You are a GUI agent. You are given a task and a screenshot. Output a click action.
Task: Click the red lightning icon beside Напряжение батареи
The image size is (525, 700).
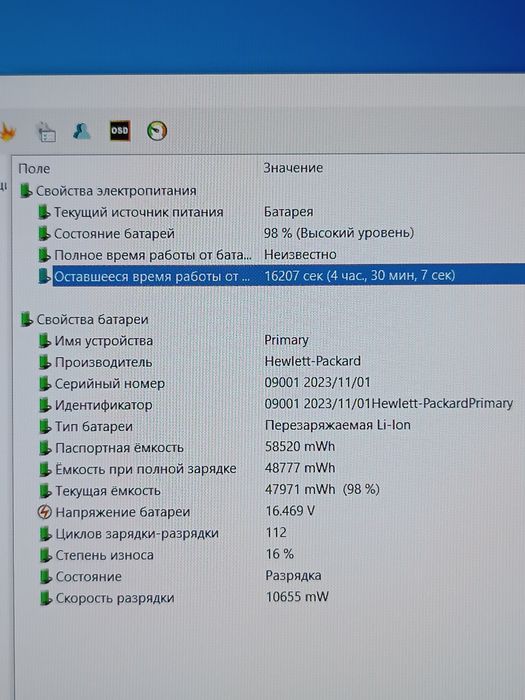(x=44, y=512)
